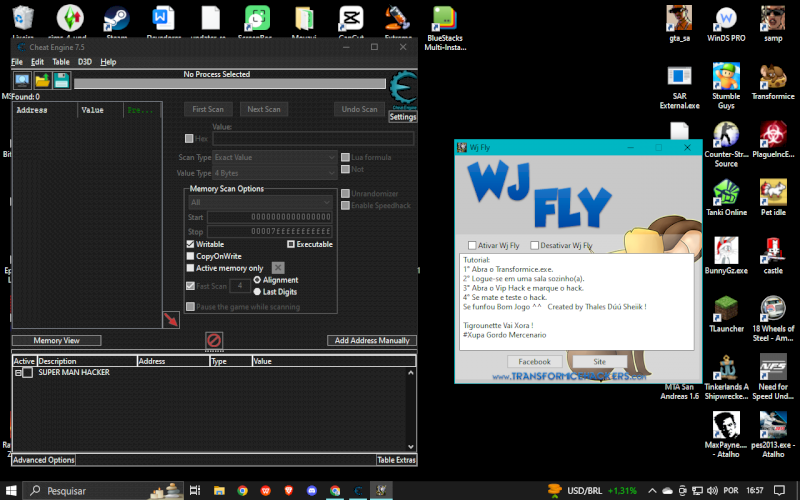Open Discord from the taskbar
The height and width of the screenshot is (500, 800).
coord(312,490)
